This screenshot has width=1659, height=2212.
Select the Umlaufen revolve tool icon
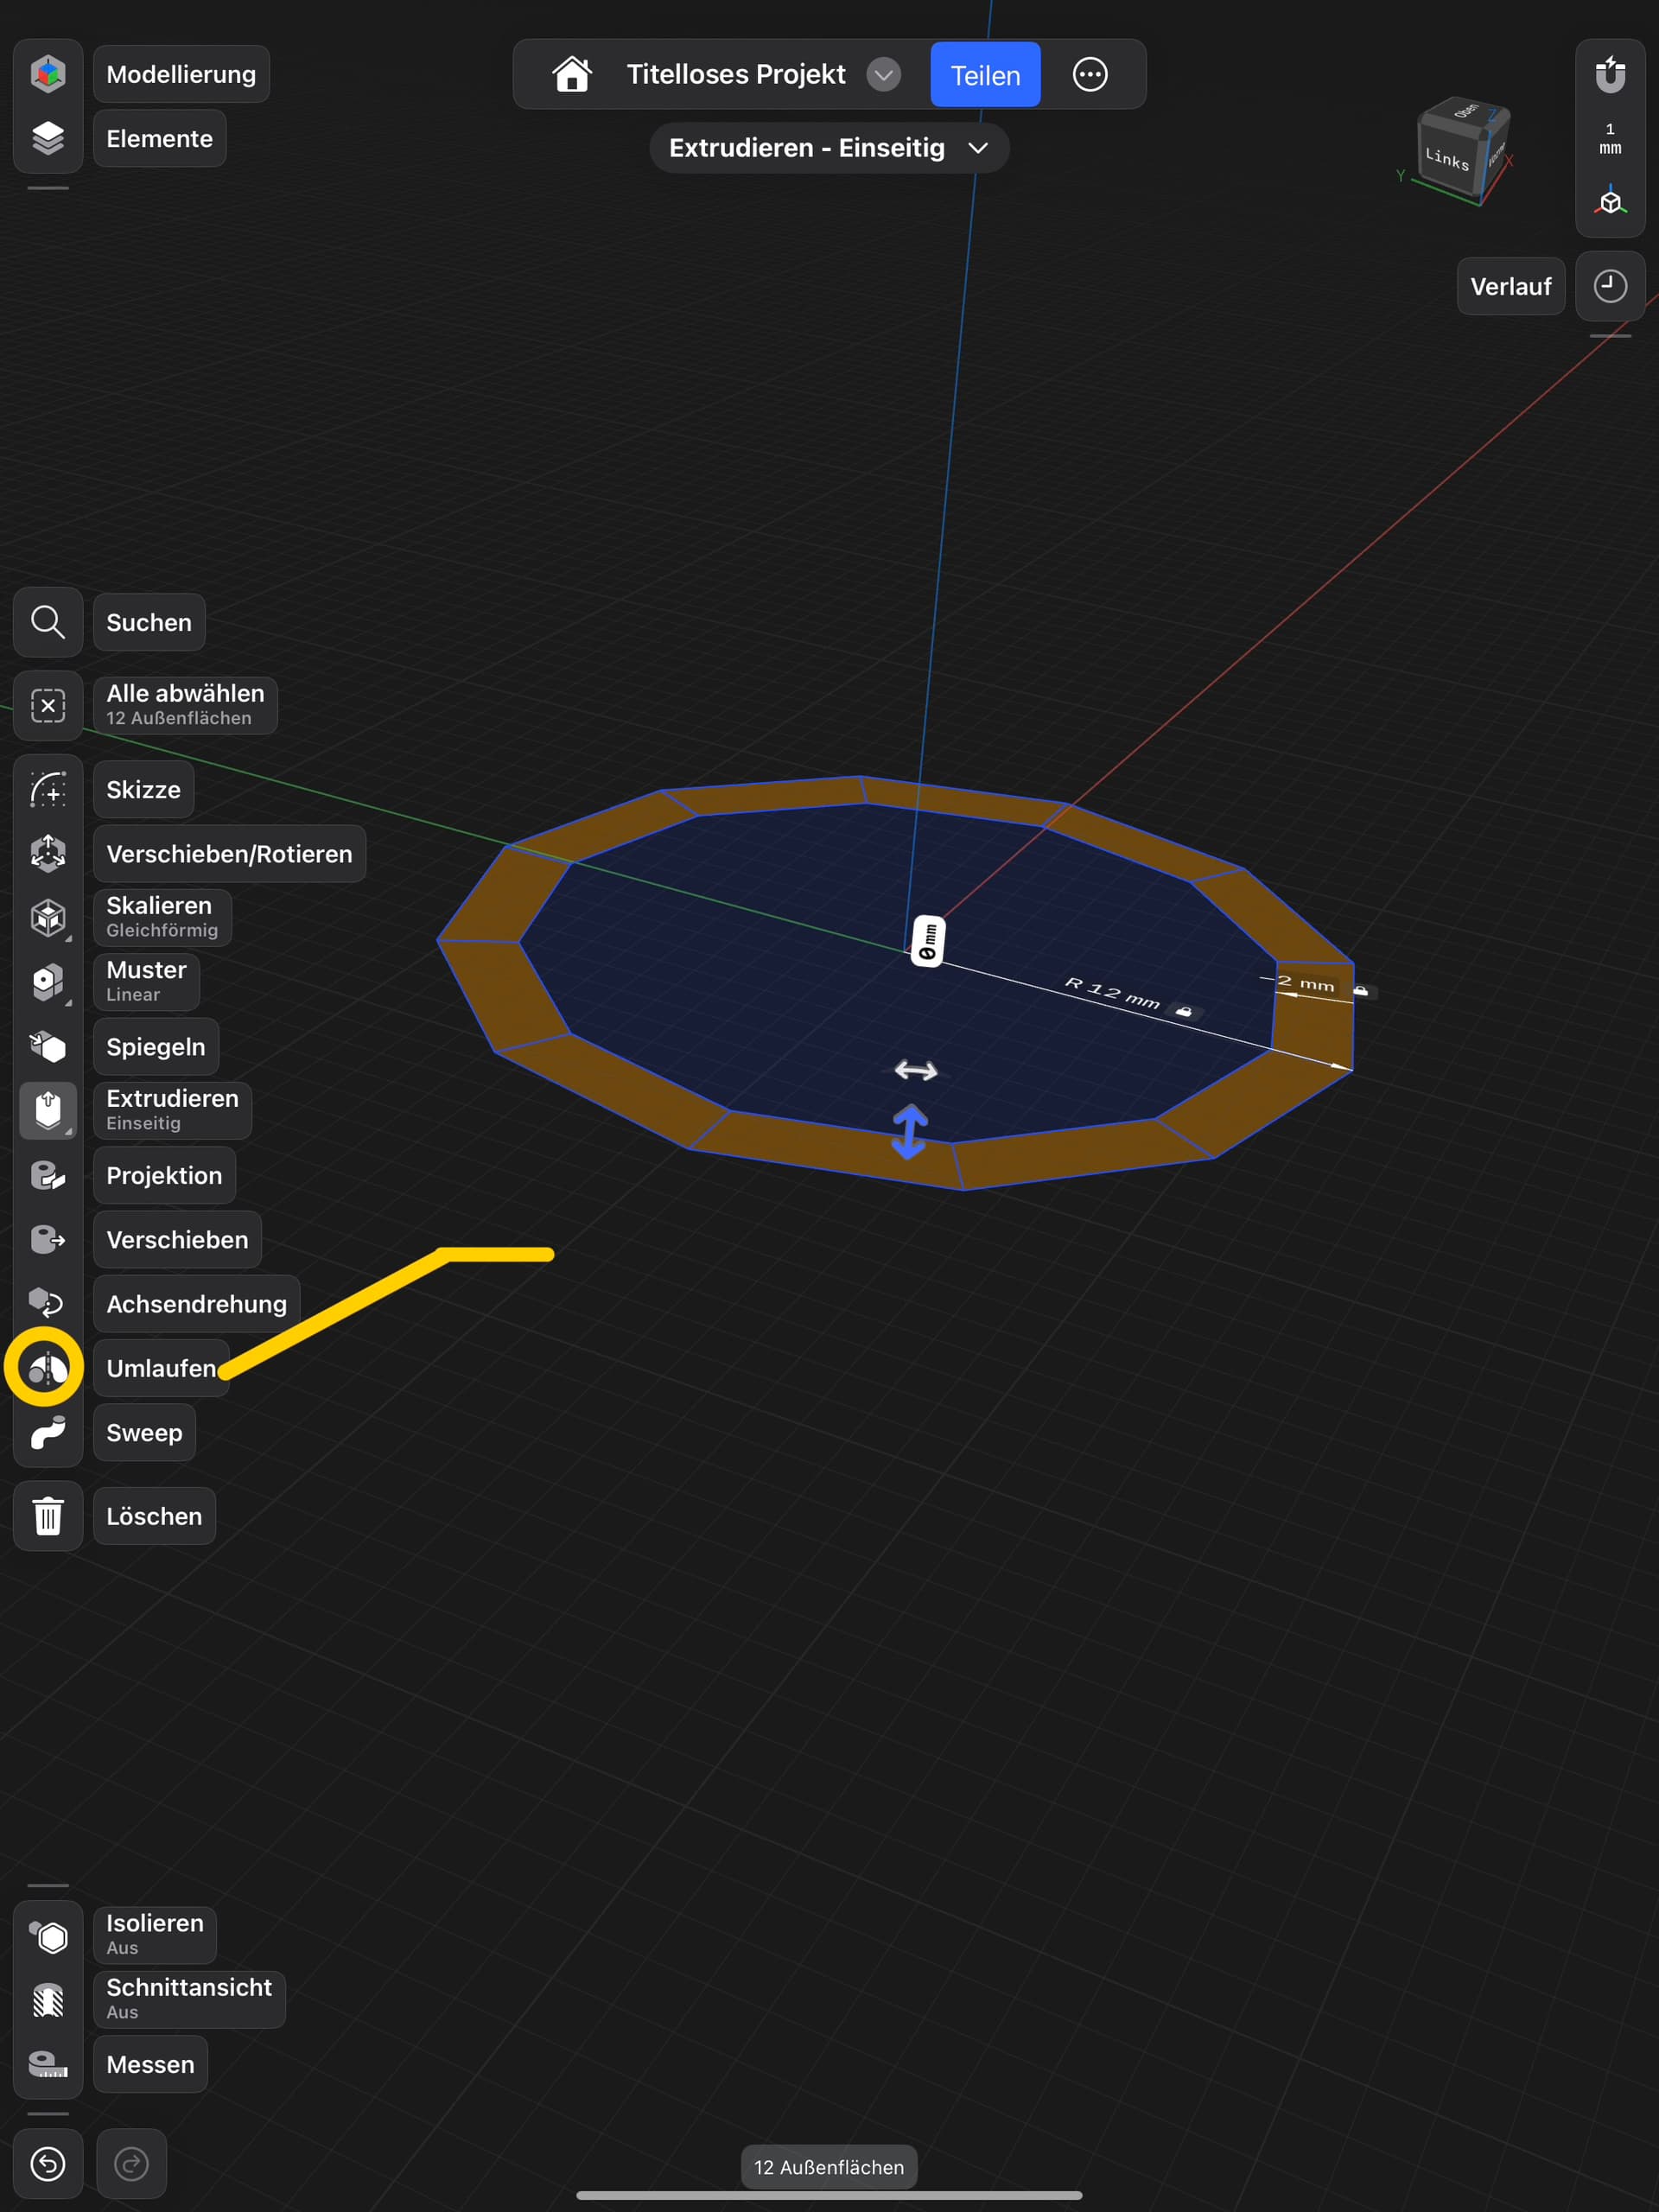pos(48,1368)
